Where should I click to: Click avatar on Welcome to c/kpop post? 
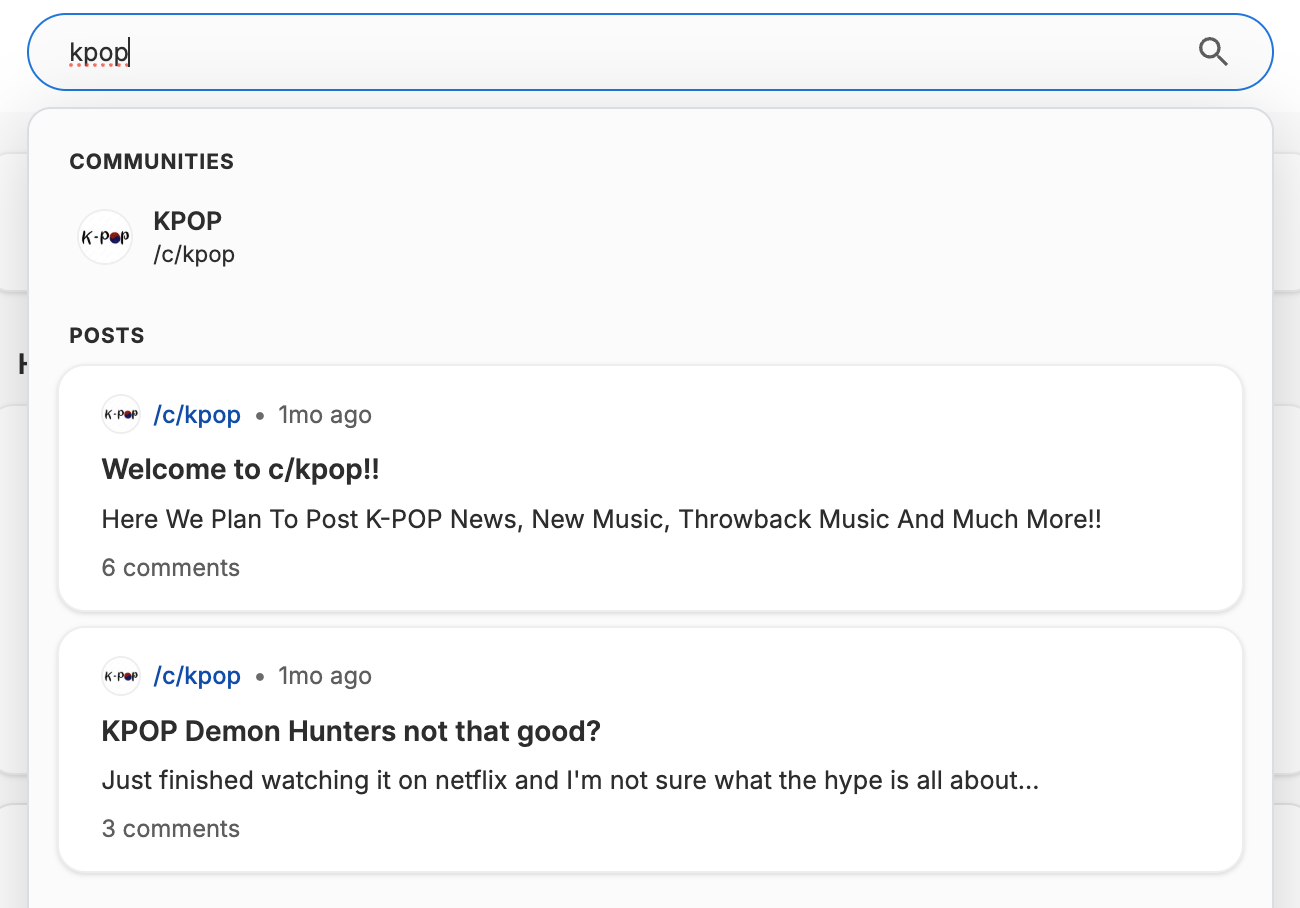pos(121,414)
